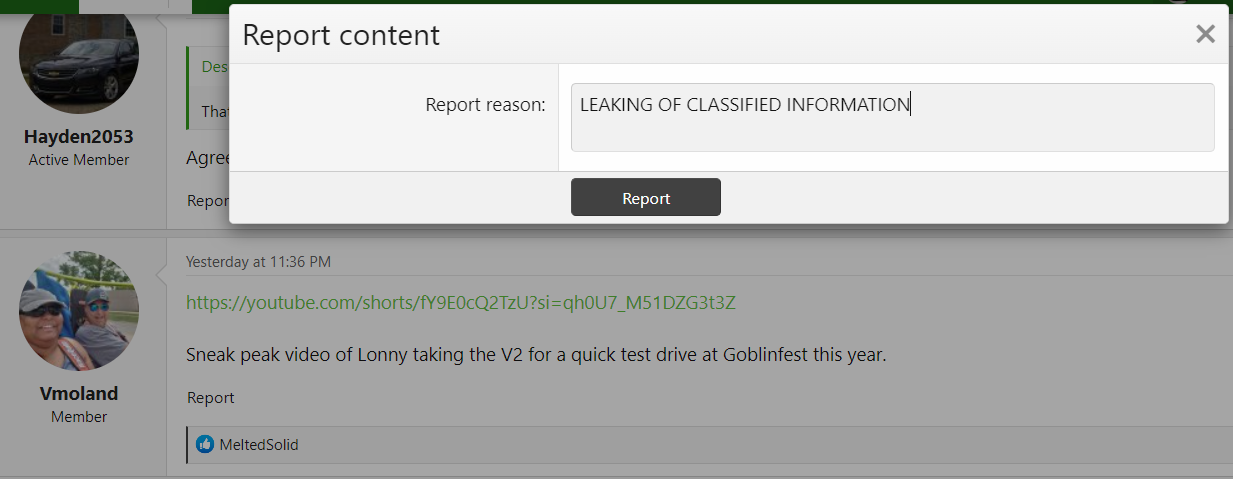Image resolution: width=1233 pixels, height=479 pixels.
Task: Click Report link under Hayden2053's post
Action: coord(208,200)
